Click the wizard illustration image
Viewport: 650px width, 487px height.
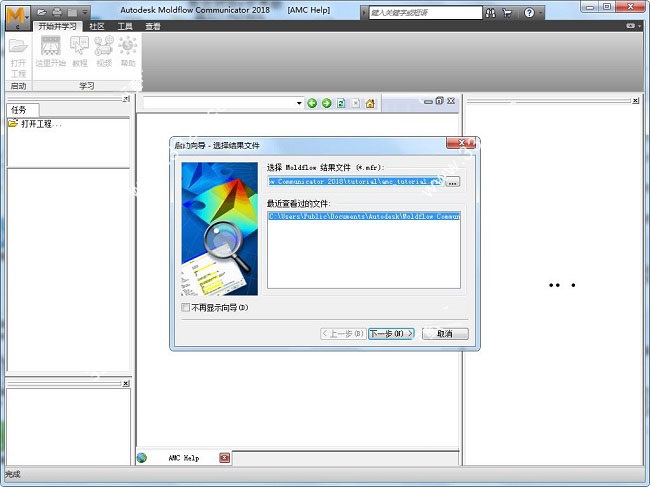[x=220, y=229]
